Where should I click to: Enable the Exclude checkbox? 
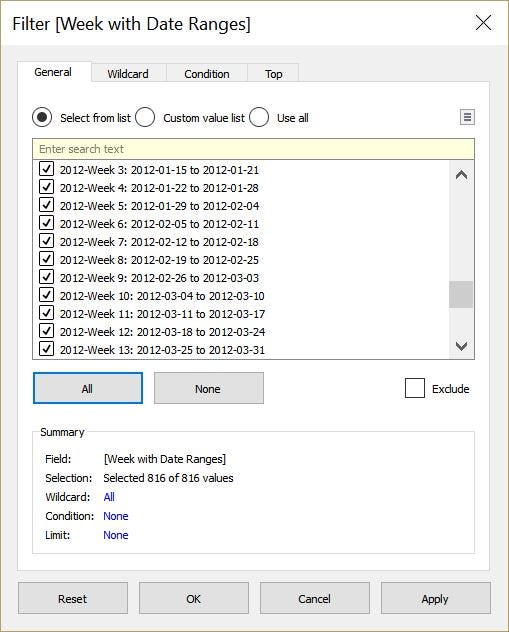pos(415,388)
